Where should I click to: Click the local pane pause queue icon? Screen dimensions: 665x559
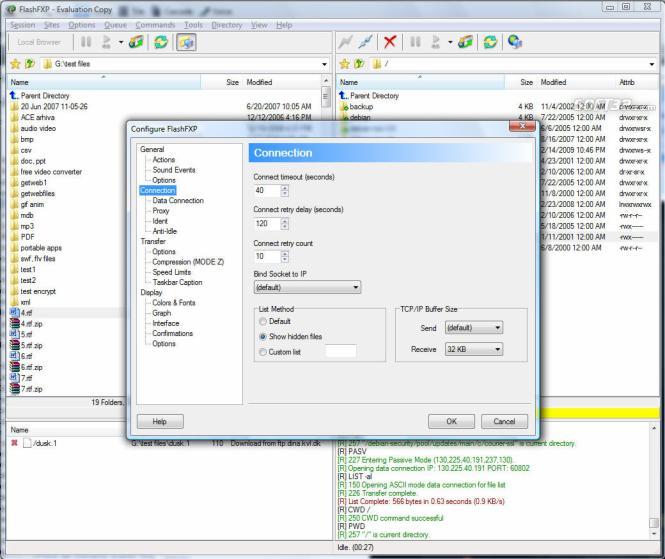86,42
